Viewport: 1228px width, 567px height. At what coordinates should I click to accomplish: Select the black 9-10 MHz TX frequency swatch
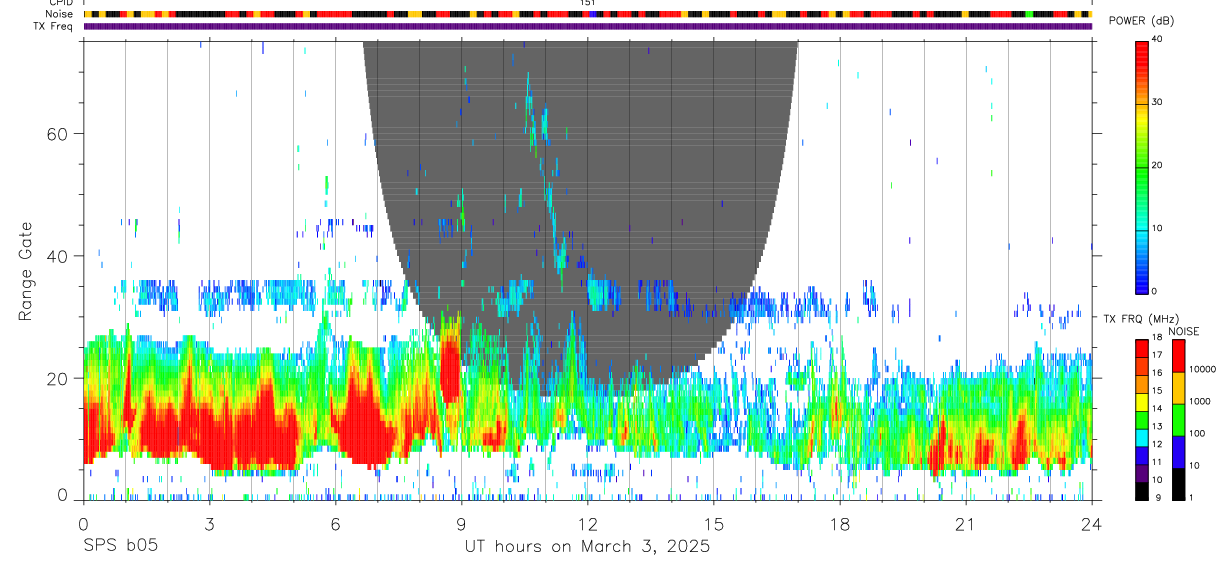(1142, 491)
